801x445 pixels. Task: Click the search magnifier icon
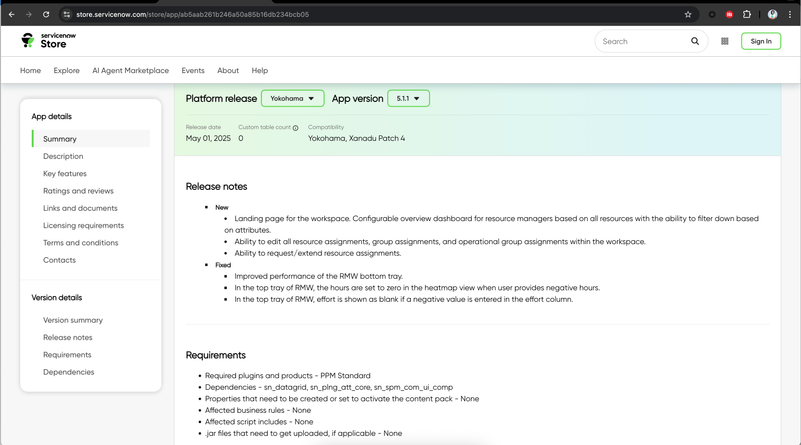tap(695, 41)
